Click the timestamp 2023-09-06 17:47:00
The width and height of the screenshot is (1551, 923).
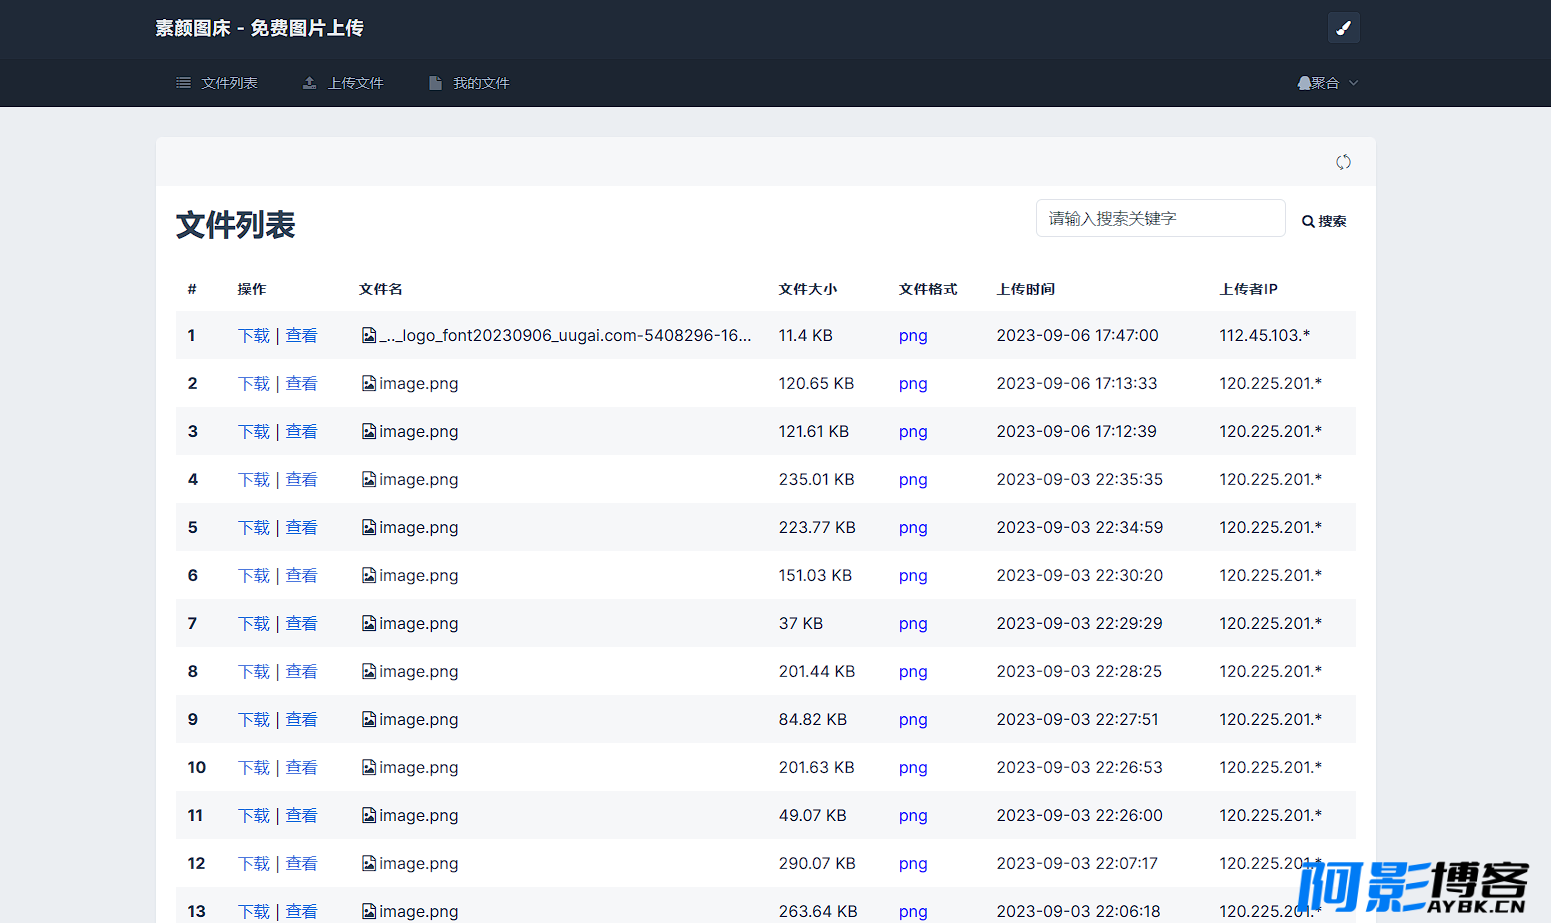1078,335
